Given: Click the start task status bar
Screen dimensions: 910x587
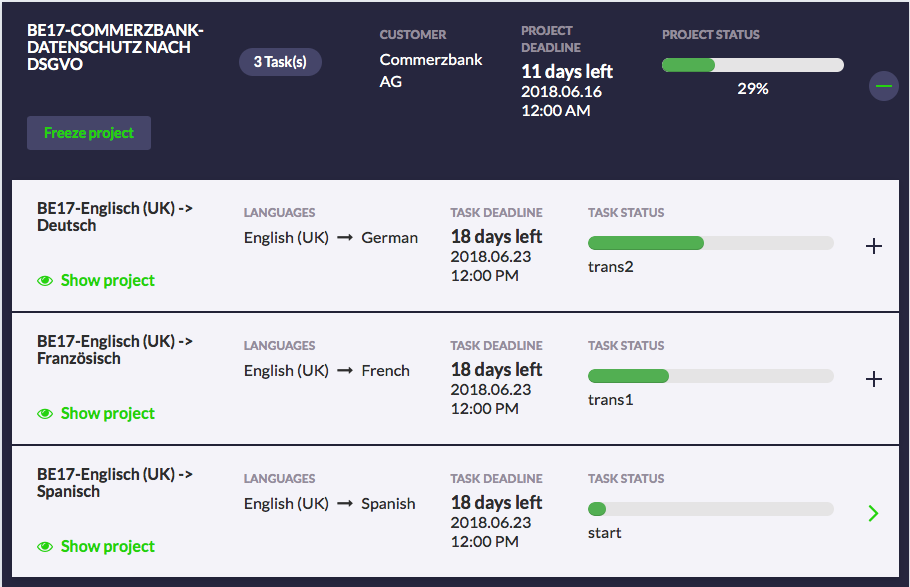Looking at the screenshot, I should (710, 509).
